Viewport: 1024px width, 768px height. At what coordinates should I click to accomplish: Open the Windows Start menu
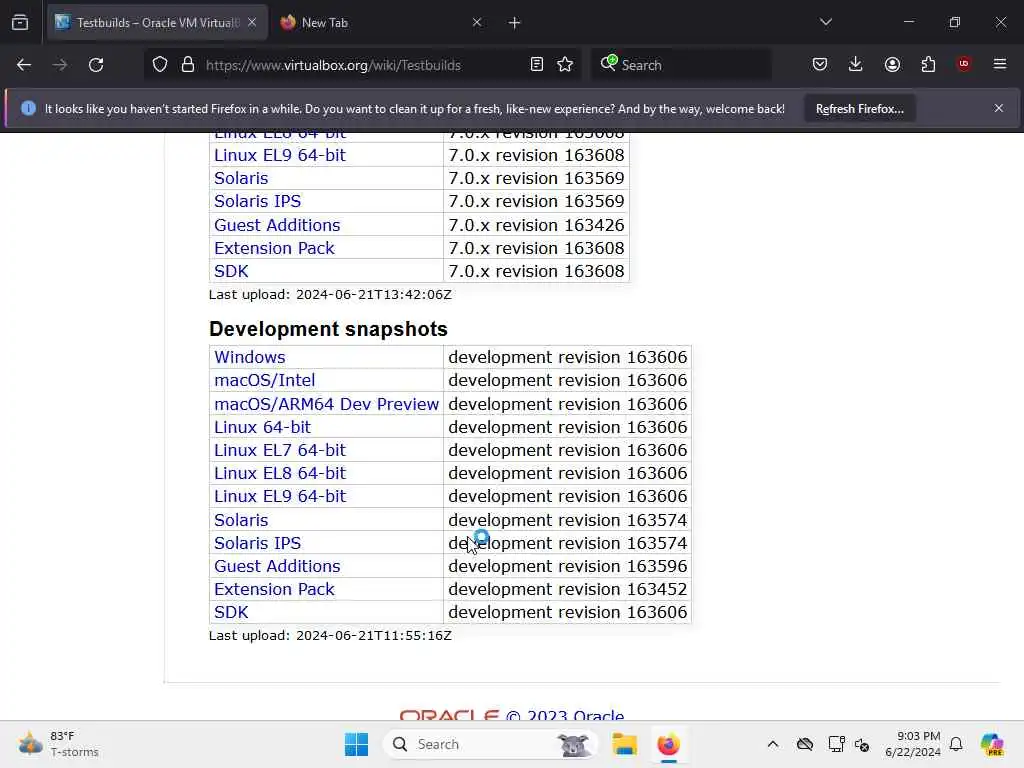(357, 744)
